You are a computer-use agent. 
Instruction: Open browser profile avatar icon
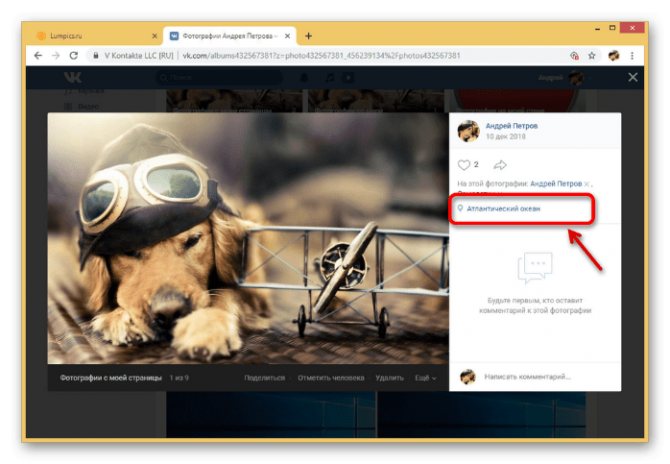coord(614,56)
